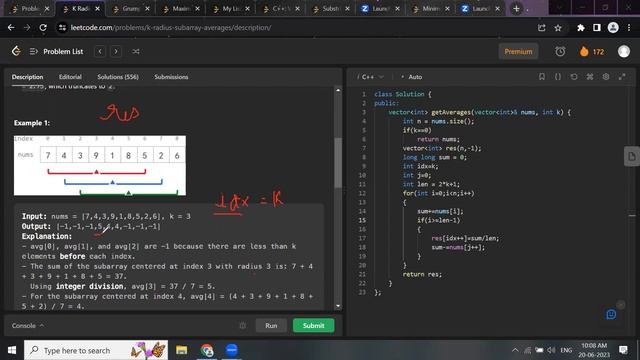
Task: Click code line 21 return res;
Action: click(422, 274)
